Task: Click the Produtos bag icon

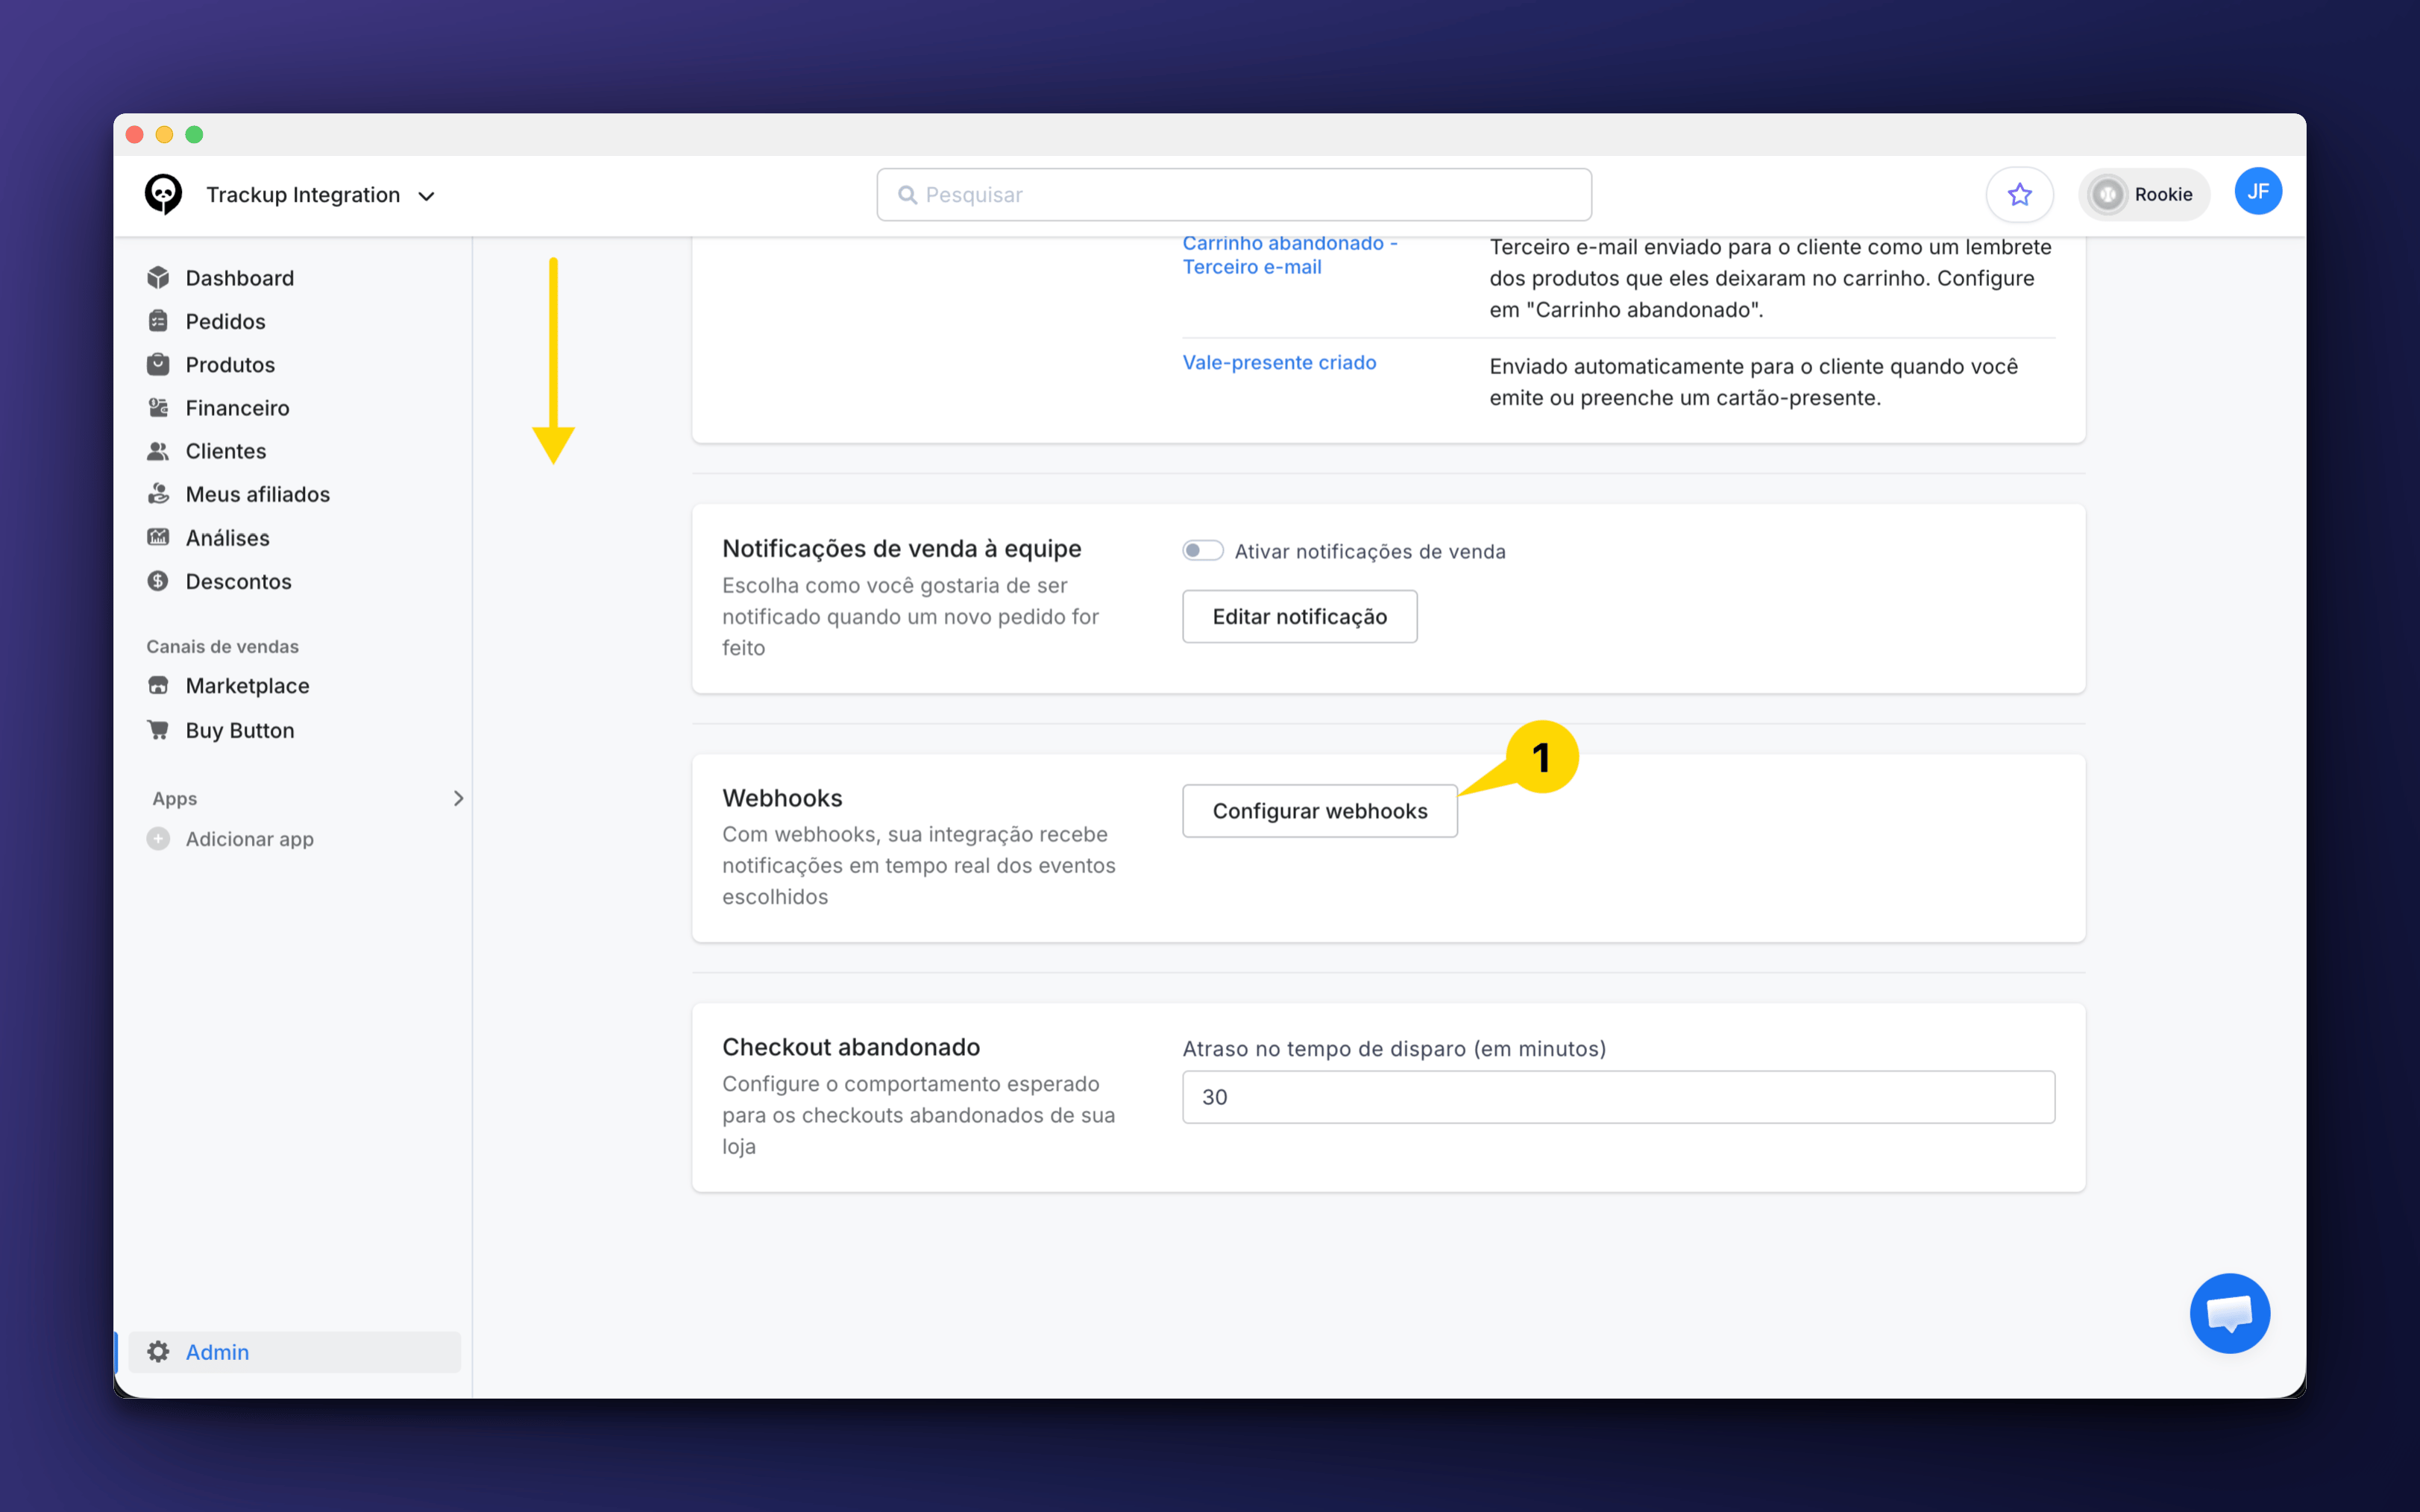Action: click(158, 364)
